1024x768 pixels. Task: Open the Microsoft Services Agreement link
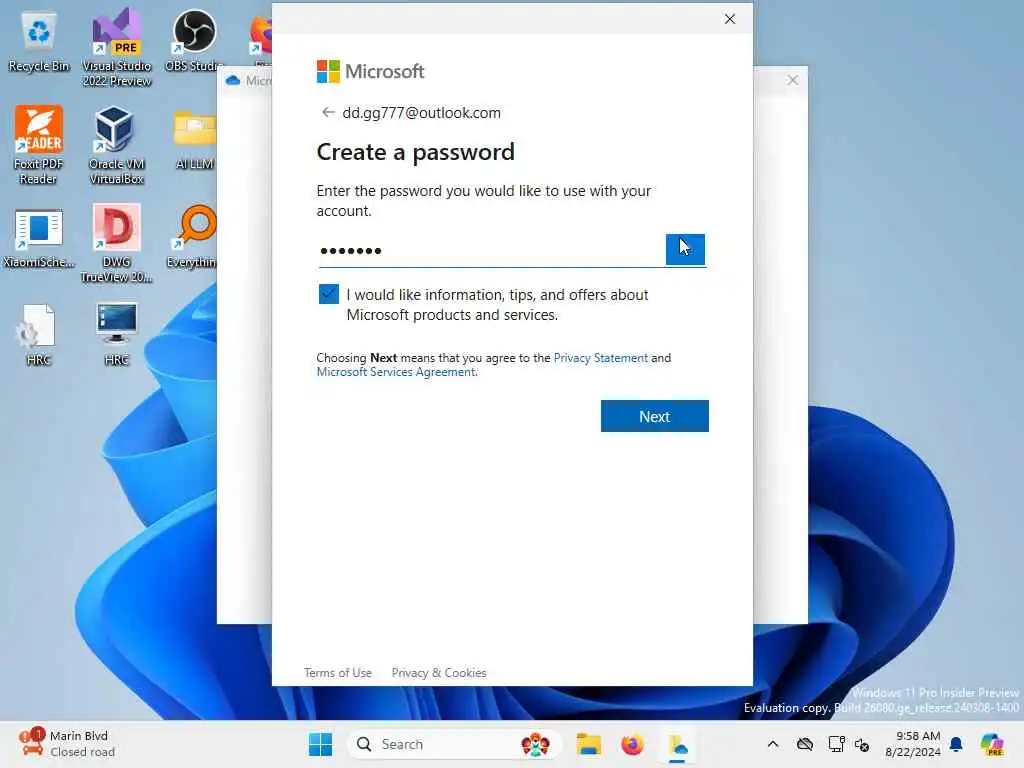(396, 372)
